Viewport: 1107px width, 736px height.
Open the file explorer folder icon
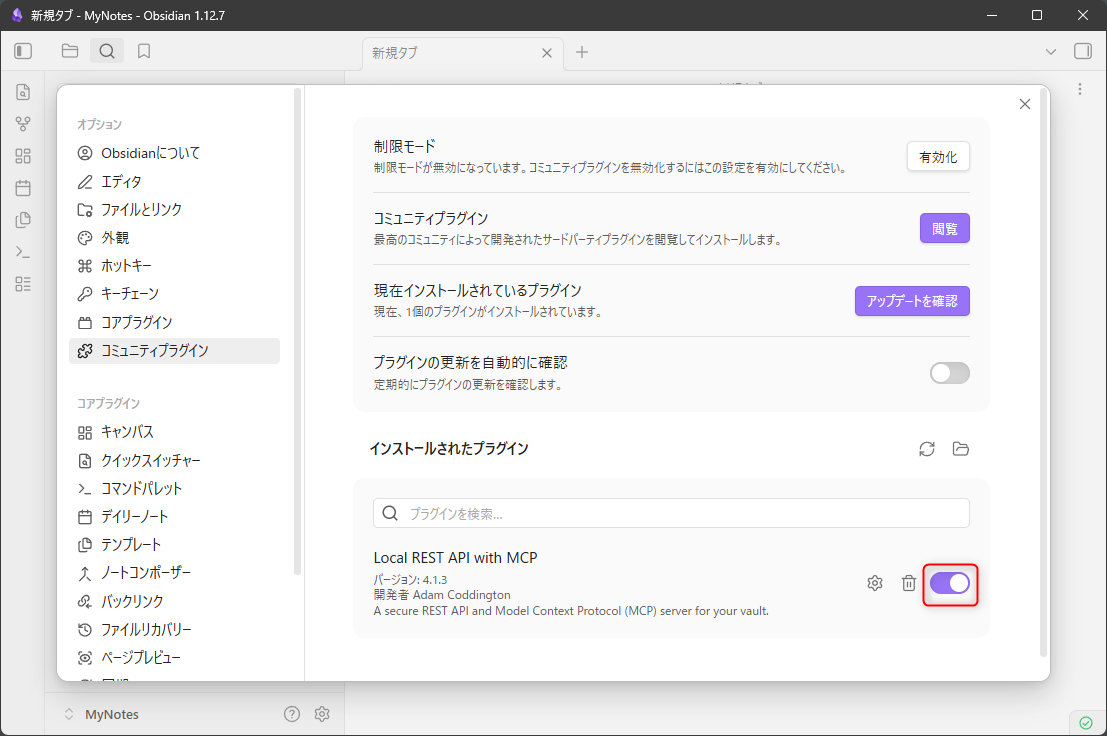70,51
